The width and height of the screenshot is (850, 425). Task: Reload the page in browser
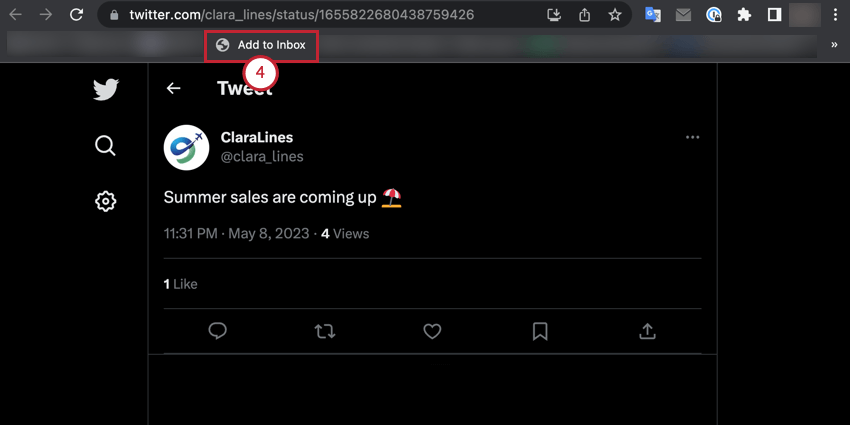point(76,15)
